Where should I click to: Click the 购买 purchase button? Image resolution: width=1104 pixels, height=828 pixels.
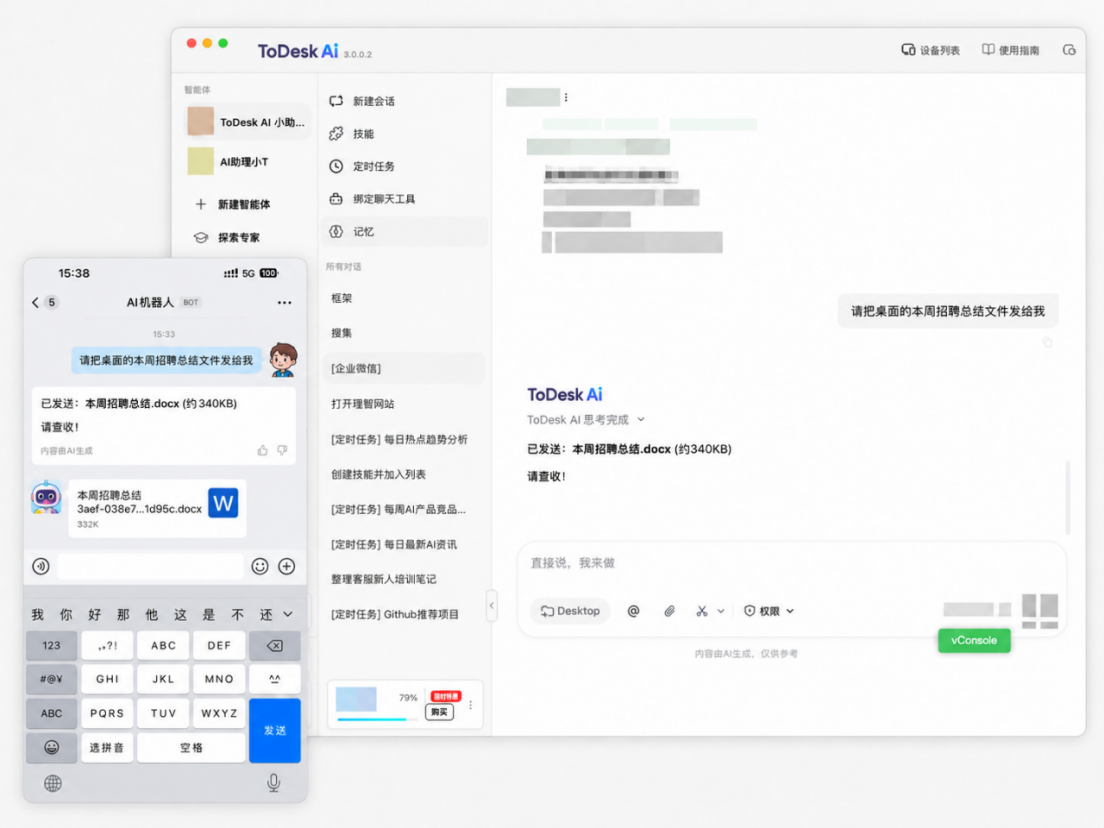click(439, 712)
